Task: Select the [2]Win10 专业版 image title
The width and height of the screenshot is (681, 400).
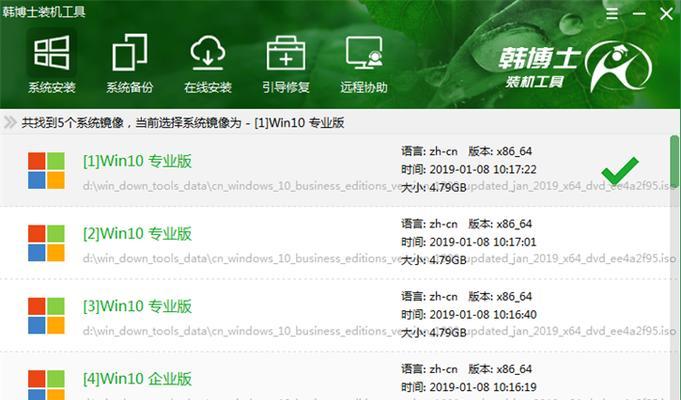Action: 137,234
